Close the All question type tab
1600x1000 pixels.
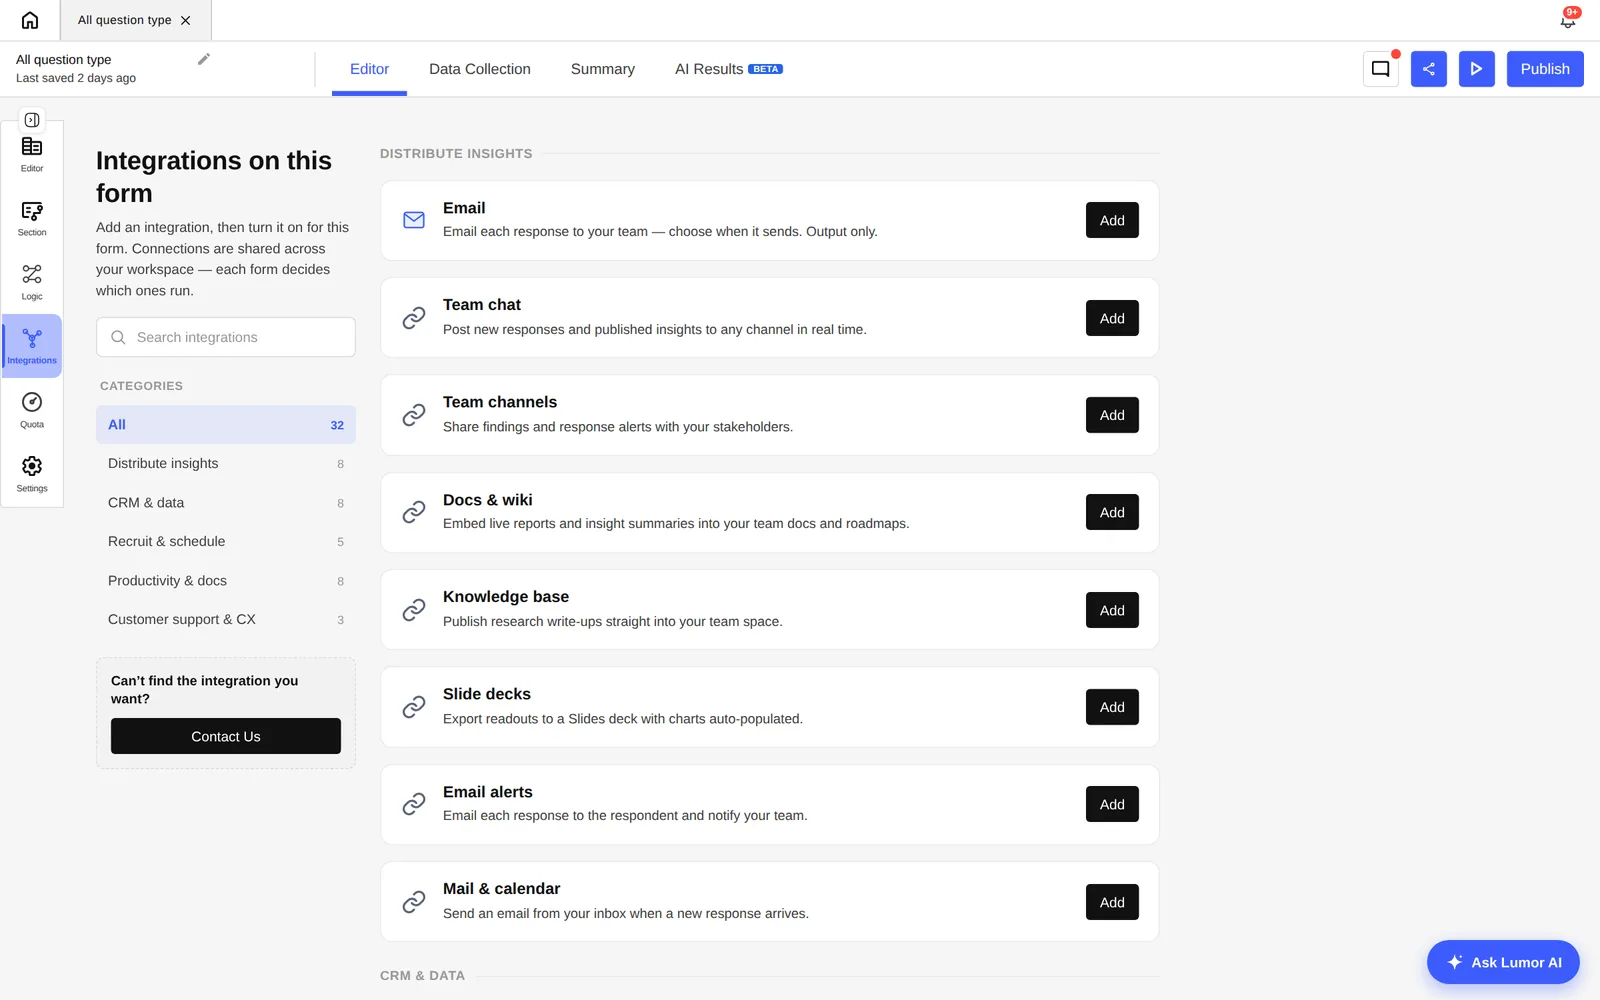point(186,20)
